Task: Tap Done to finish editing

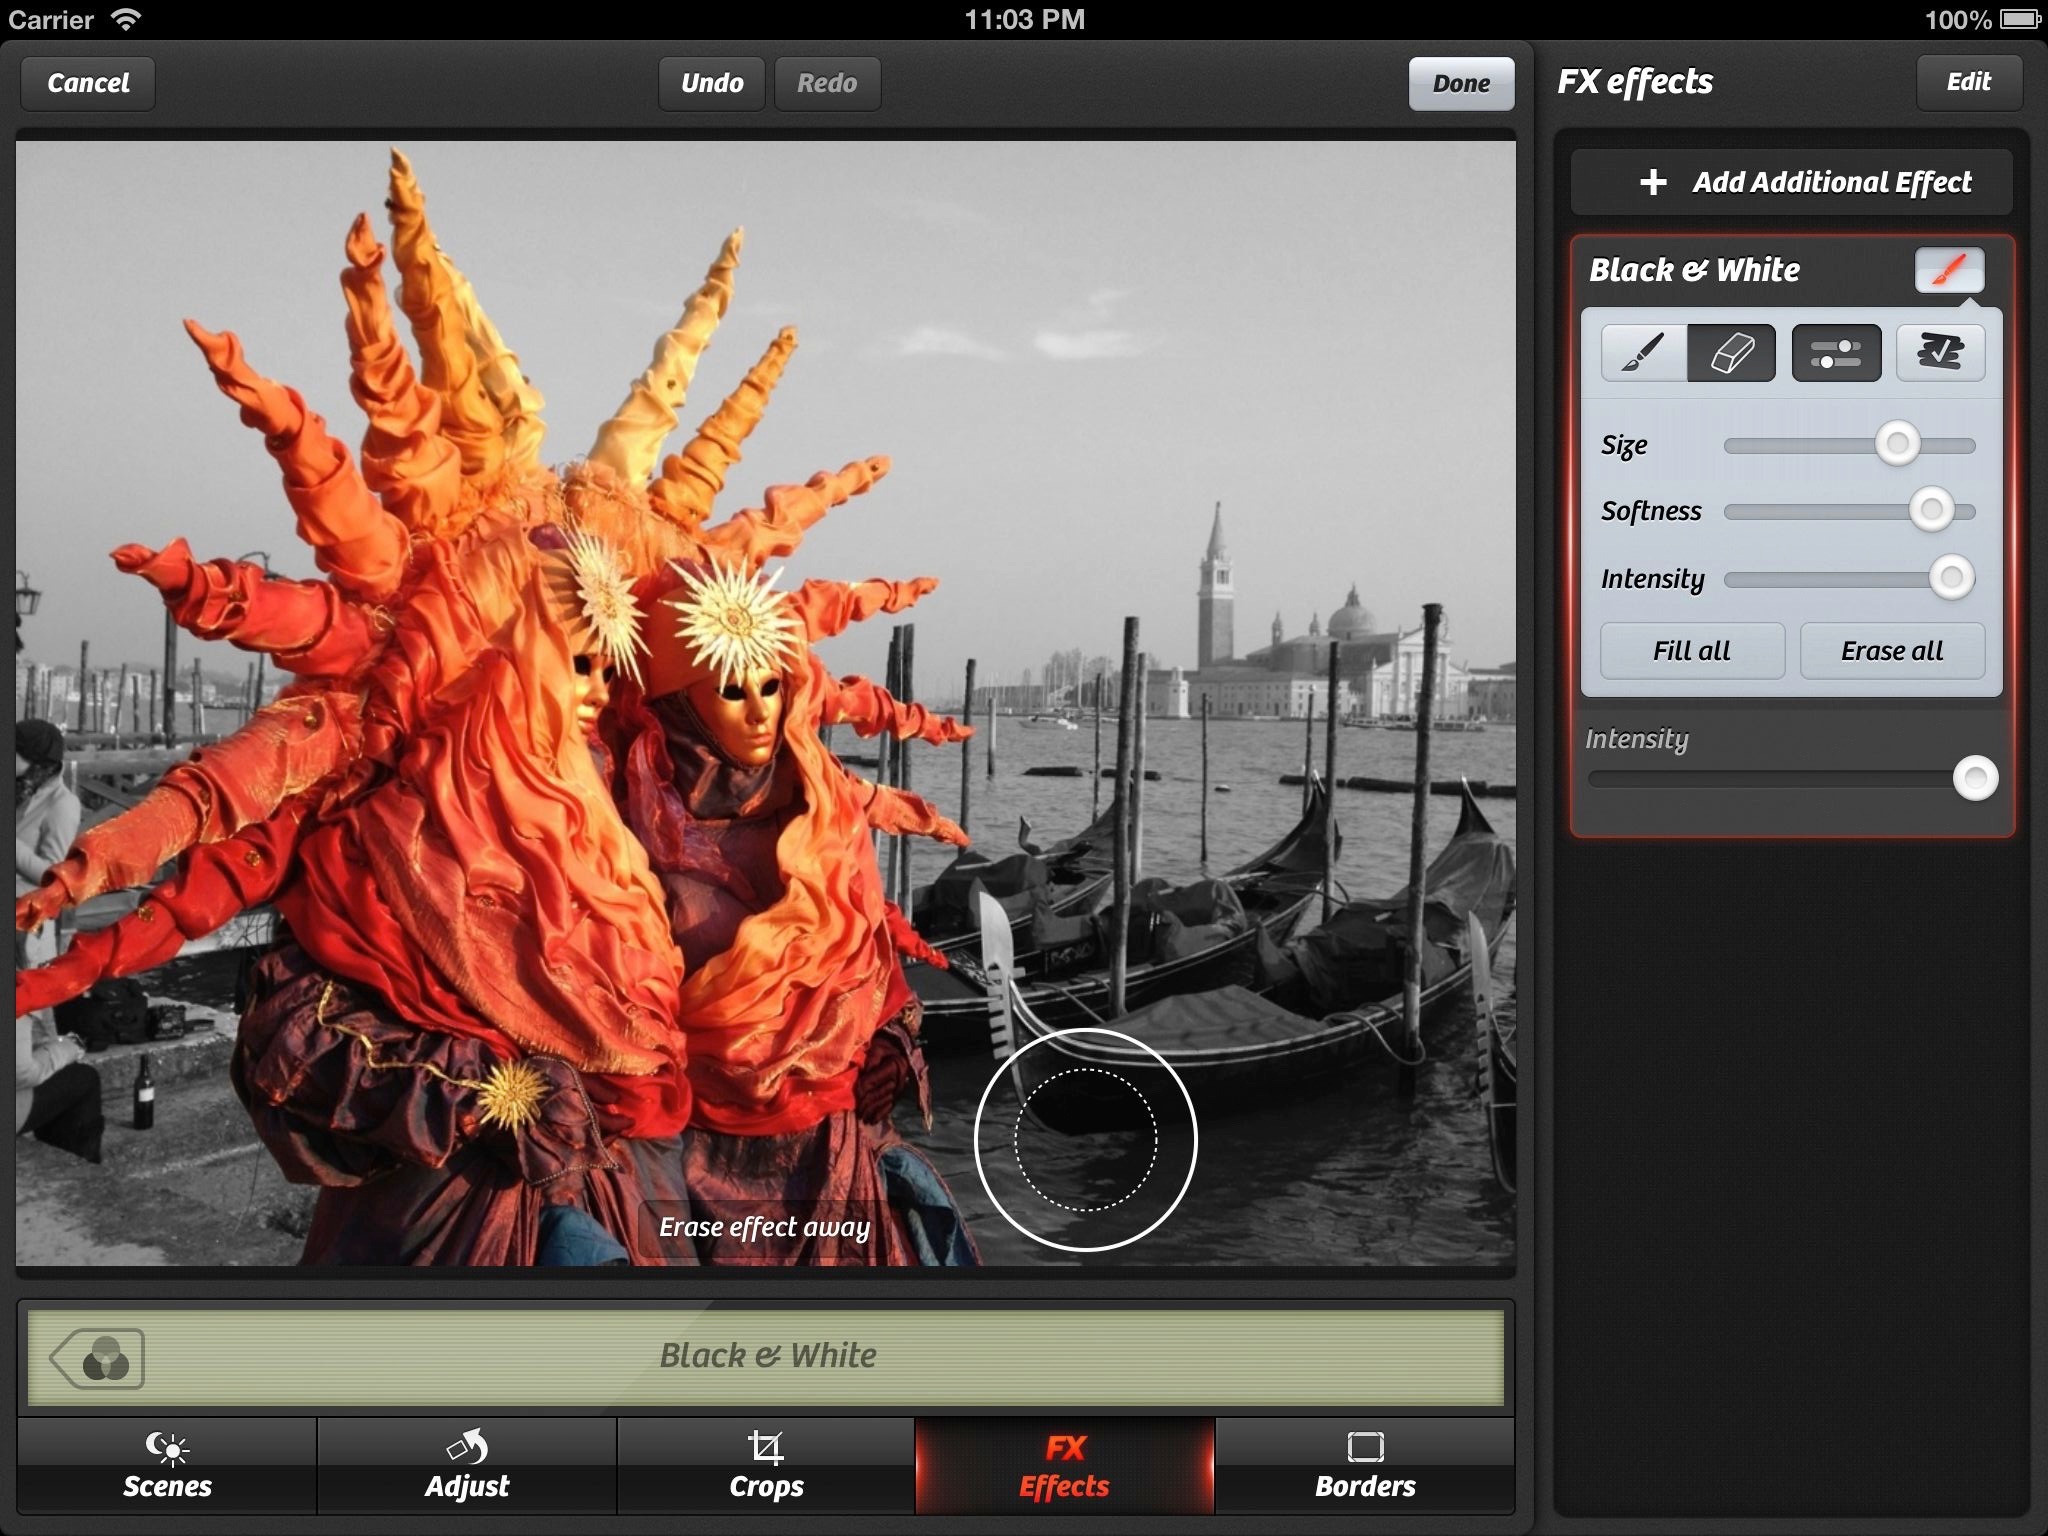Action: [x=1461, y=84]
